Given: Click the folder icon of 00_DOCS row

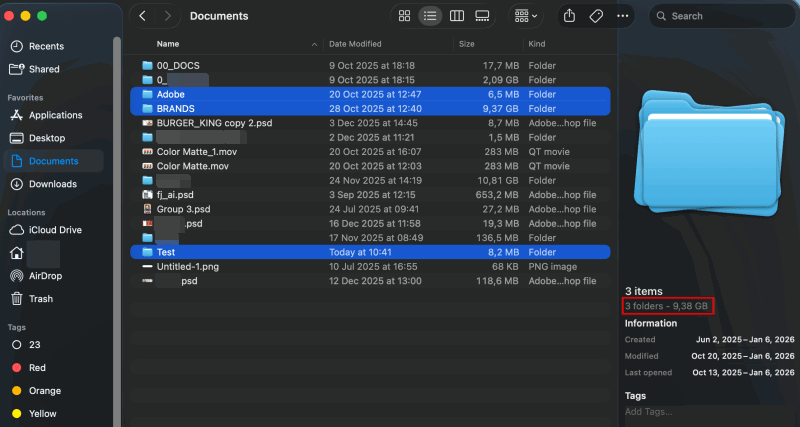Looking at the screenshot, I should tap(147, 65).
